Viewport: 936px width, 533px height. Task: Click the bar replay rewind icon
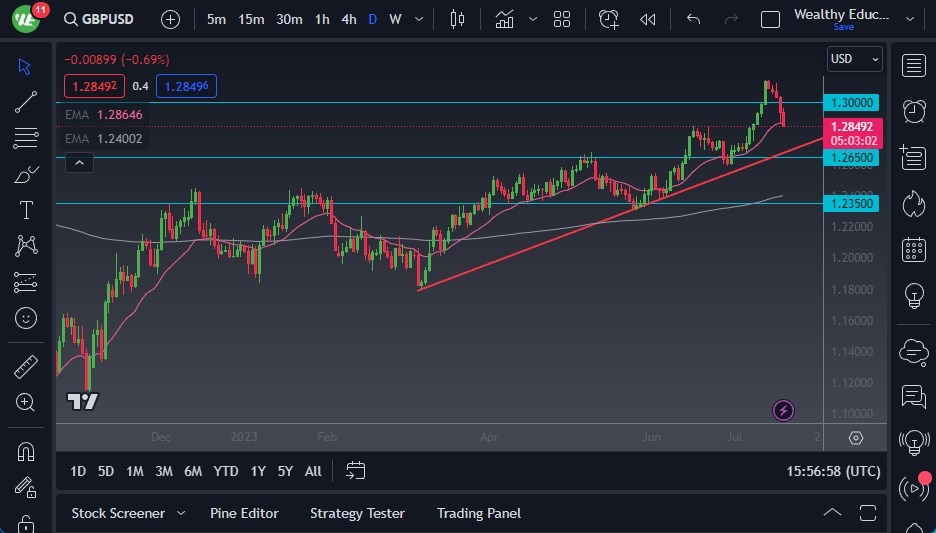tap(648, 19)
